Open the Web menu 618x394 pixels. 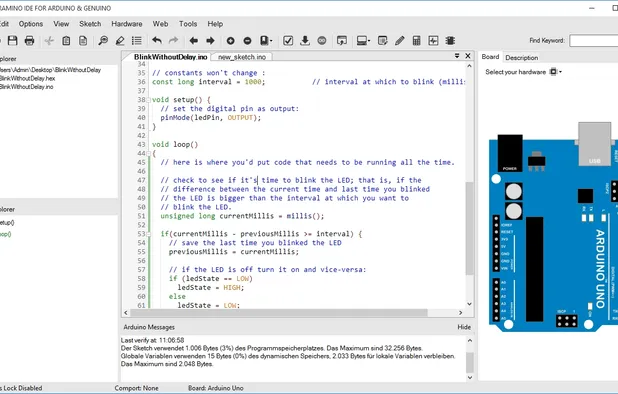click(x=160, y=24)
